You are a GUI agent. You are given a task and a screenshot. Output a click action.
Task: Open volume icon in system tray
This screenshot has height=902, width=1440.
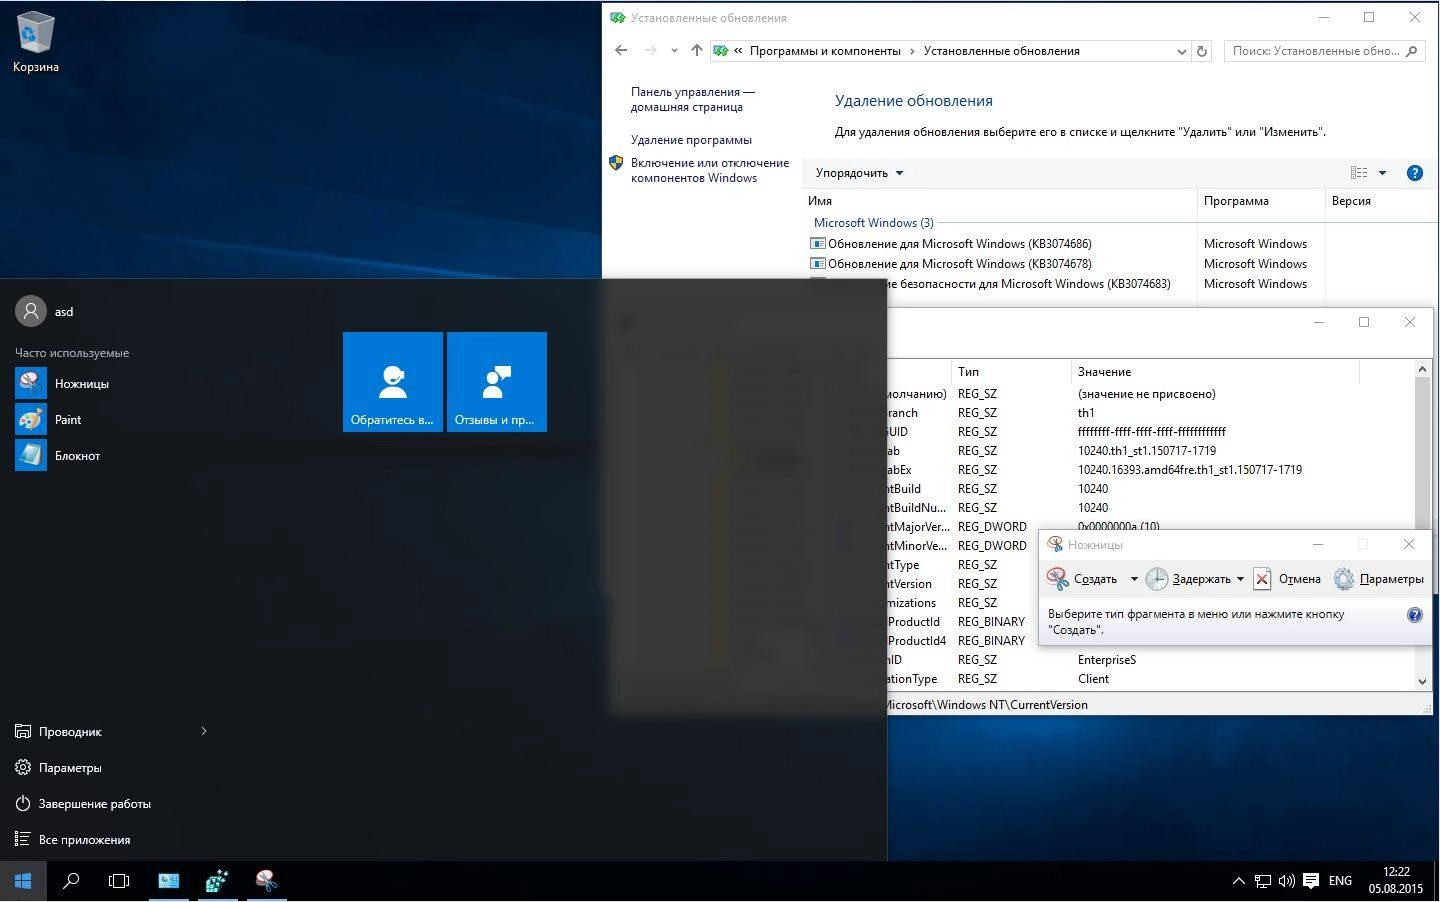(1286, 881)
